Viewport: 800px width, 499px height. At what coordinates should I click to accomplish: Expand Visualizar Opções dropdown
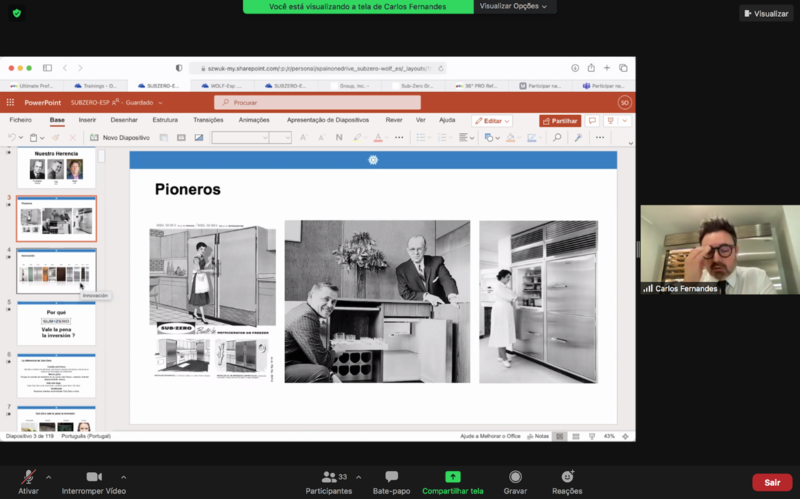(513, 6)
